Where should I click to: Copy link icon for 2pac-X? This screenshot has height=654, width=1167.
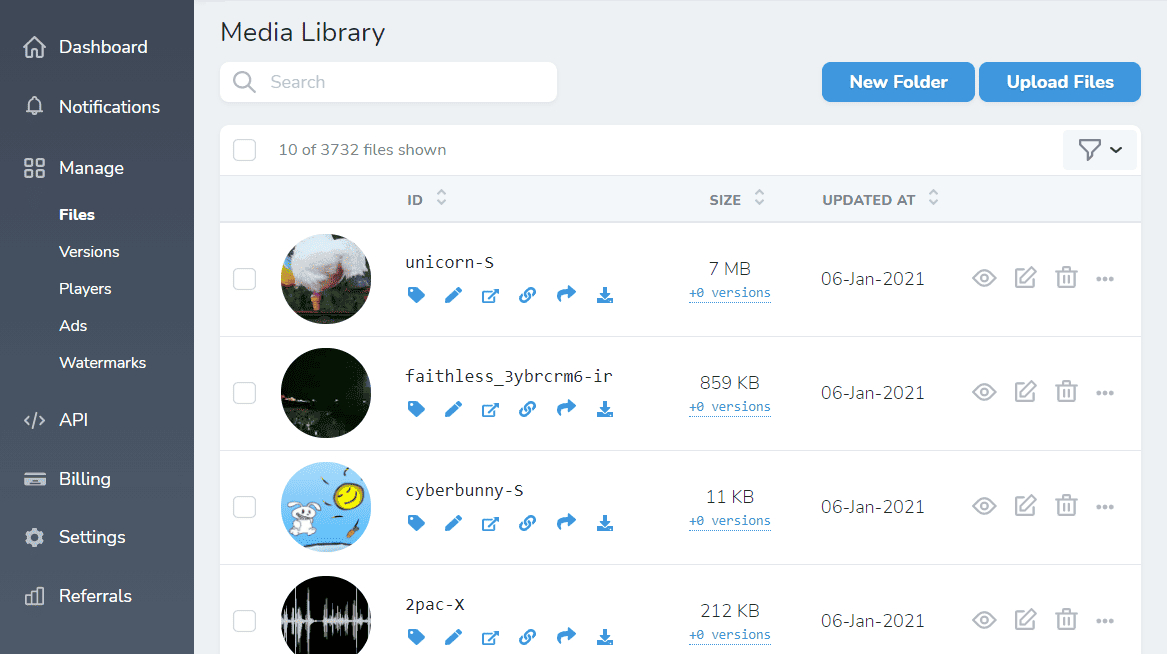click(528, 637)
